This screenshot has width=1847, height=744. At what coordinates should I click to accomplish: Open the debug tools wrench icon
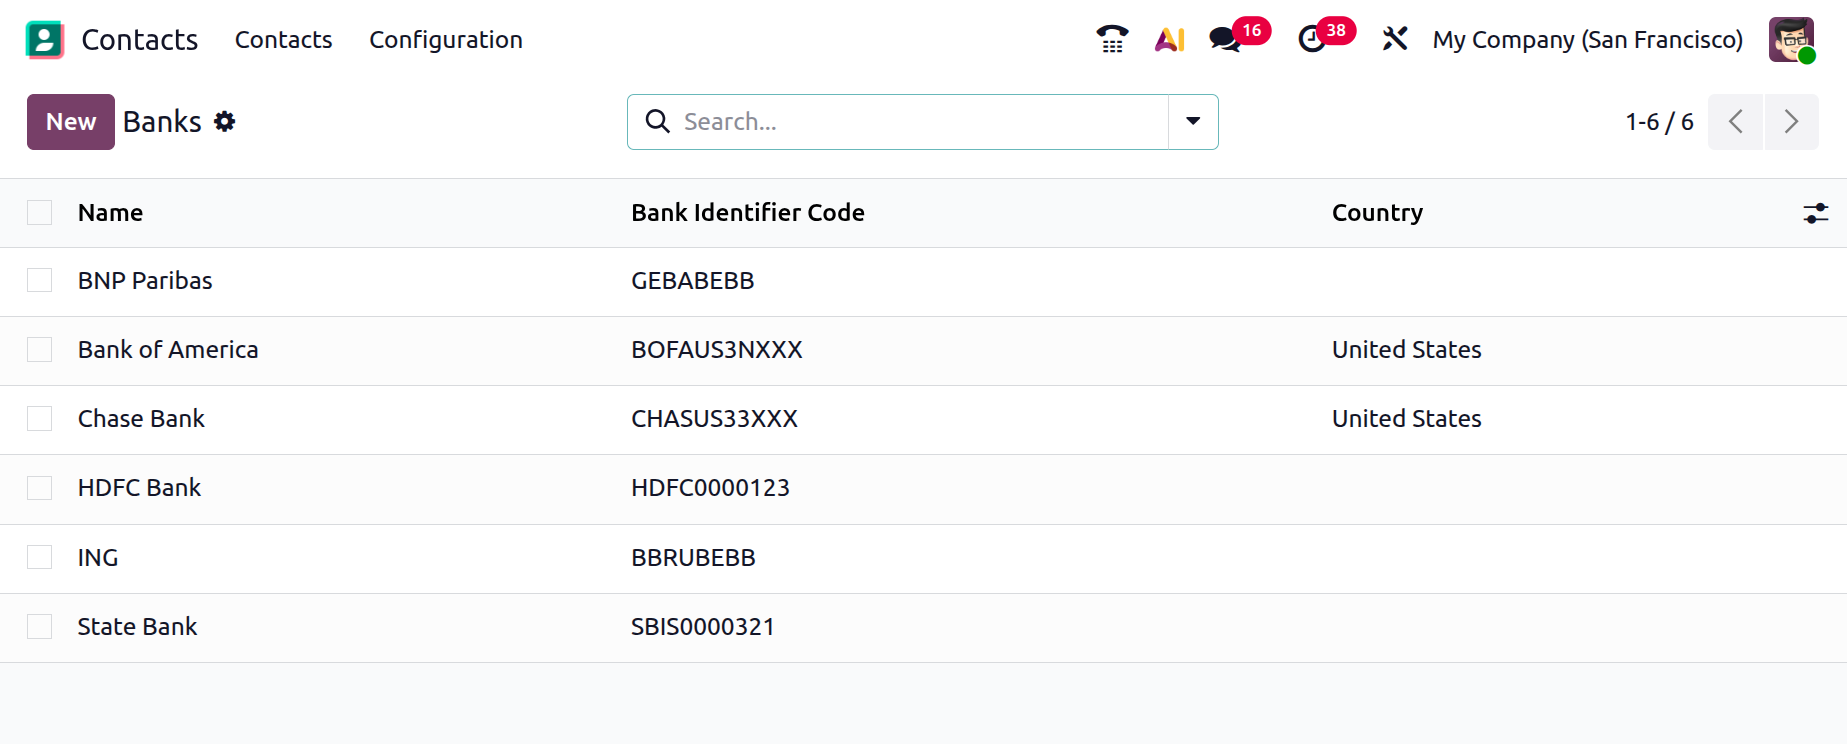tap(1395, 40)
